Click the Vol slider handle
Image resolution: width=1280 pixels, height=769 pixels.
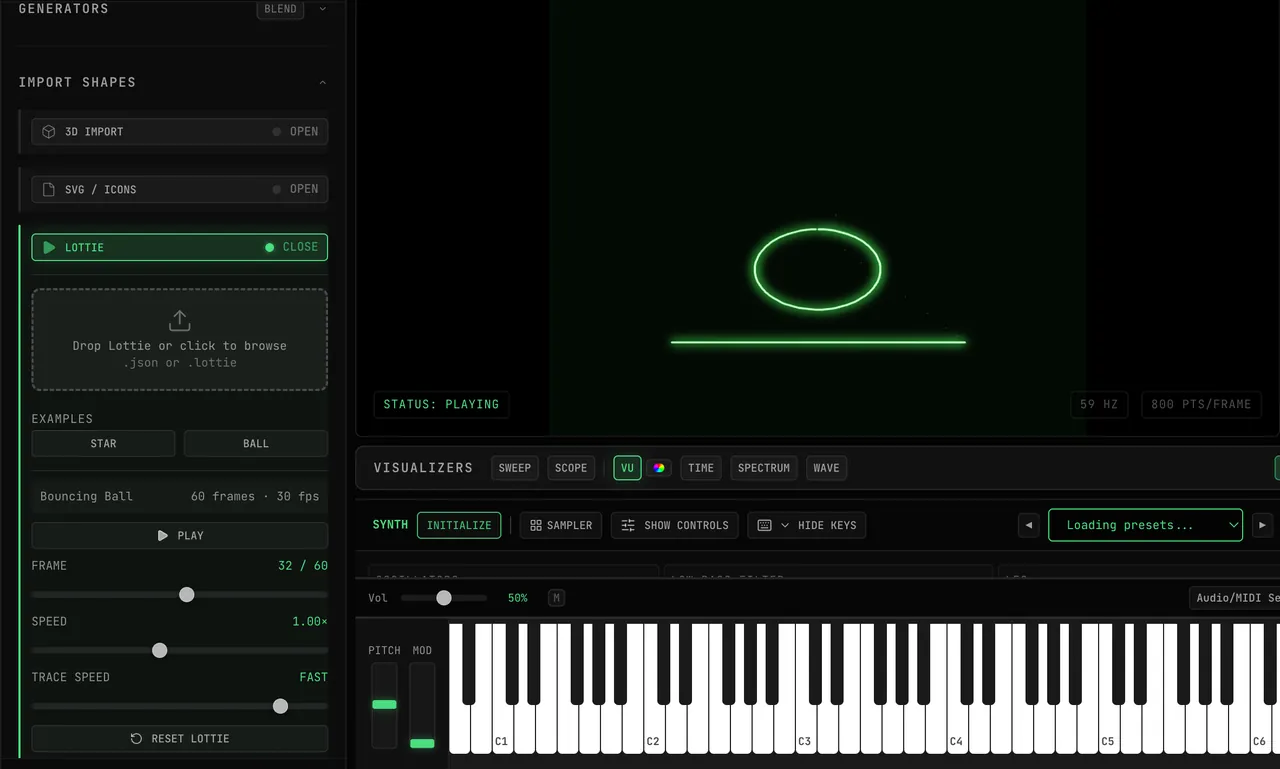tap(444, 598)
